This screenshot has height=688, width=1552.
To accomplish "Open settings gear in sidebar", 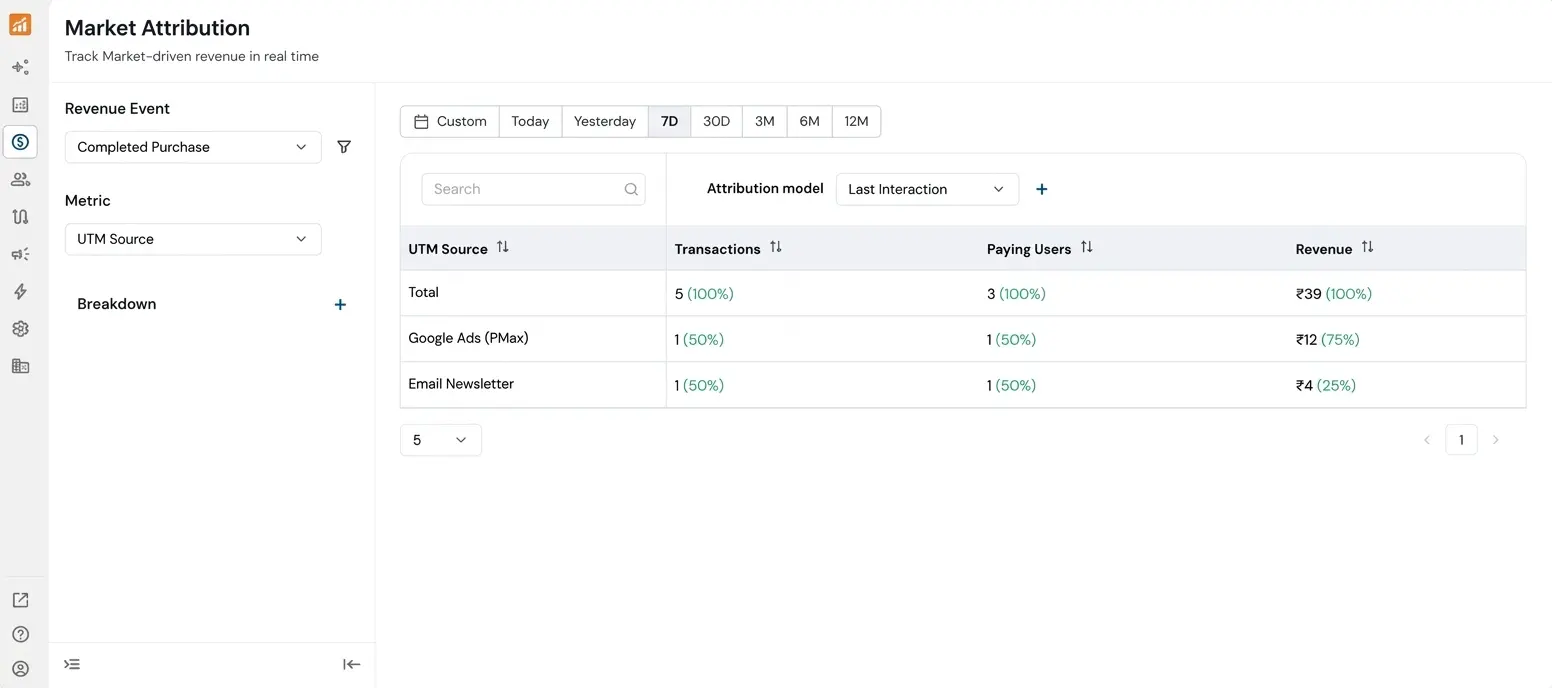I will [x=20, y=329].
